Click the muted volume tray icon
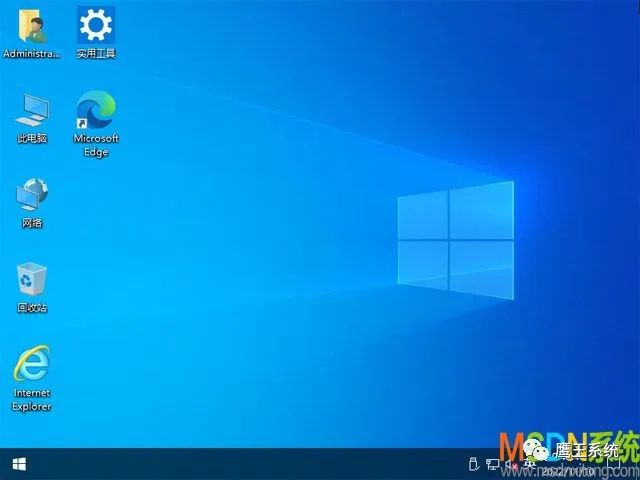This screenshot has width=640, height=480. pyautogui.click(x=511, y=464)
